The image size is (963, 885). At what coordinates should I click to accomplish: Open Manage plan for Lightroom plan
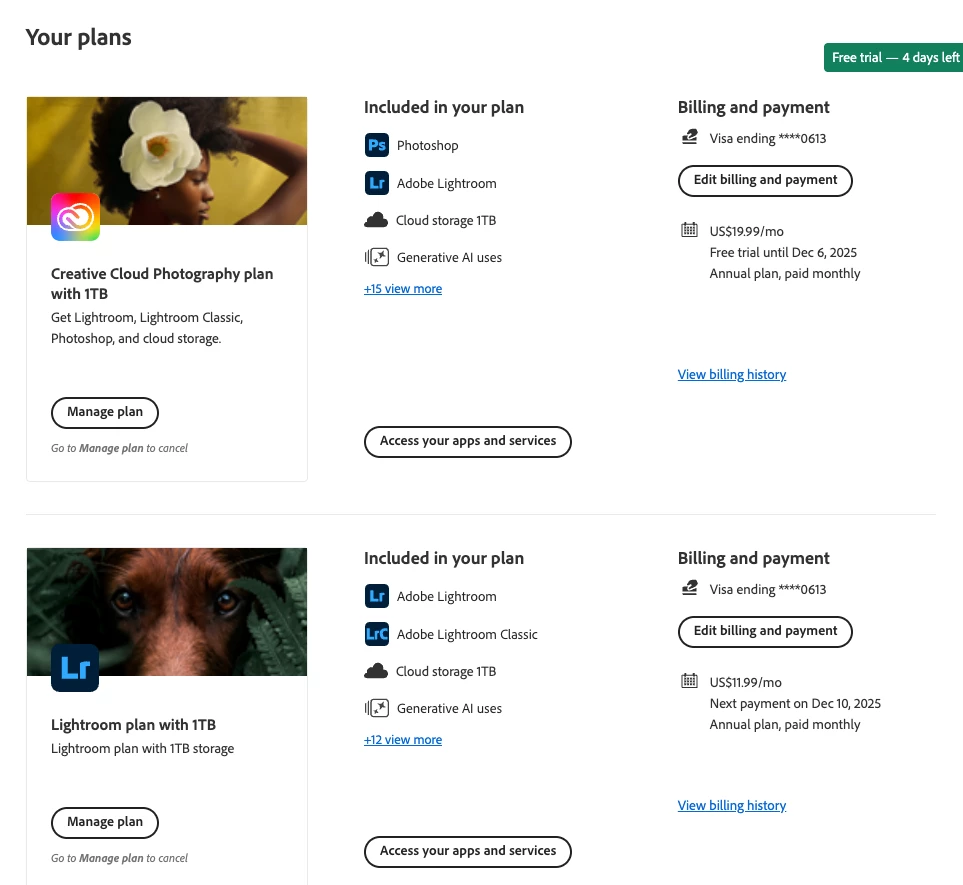(105, 822)
